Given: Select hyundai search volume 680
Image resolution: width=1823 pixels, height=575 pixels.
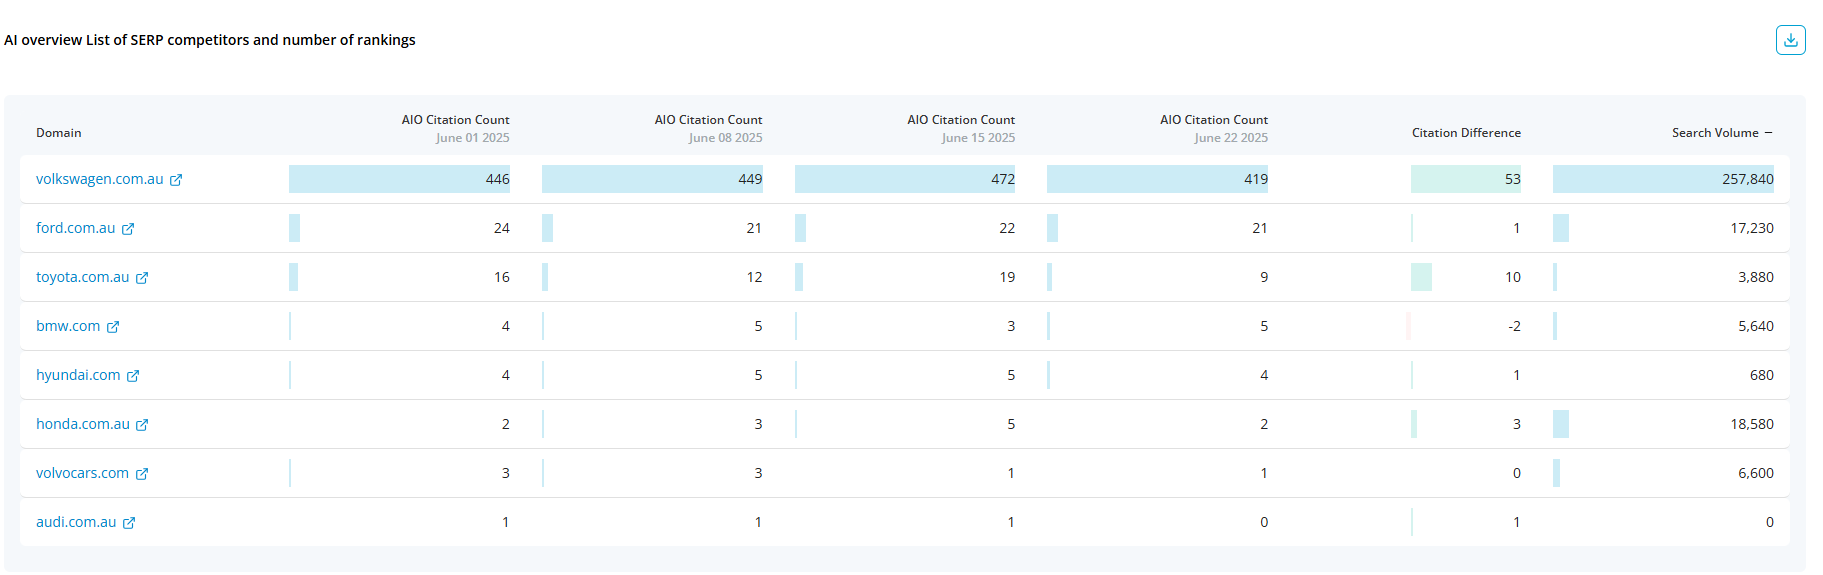Looking at the screenshot, I should 1762,375.
